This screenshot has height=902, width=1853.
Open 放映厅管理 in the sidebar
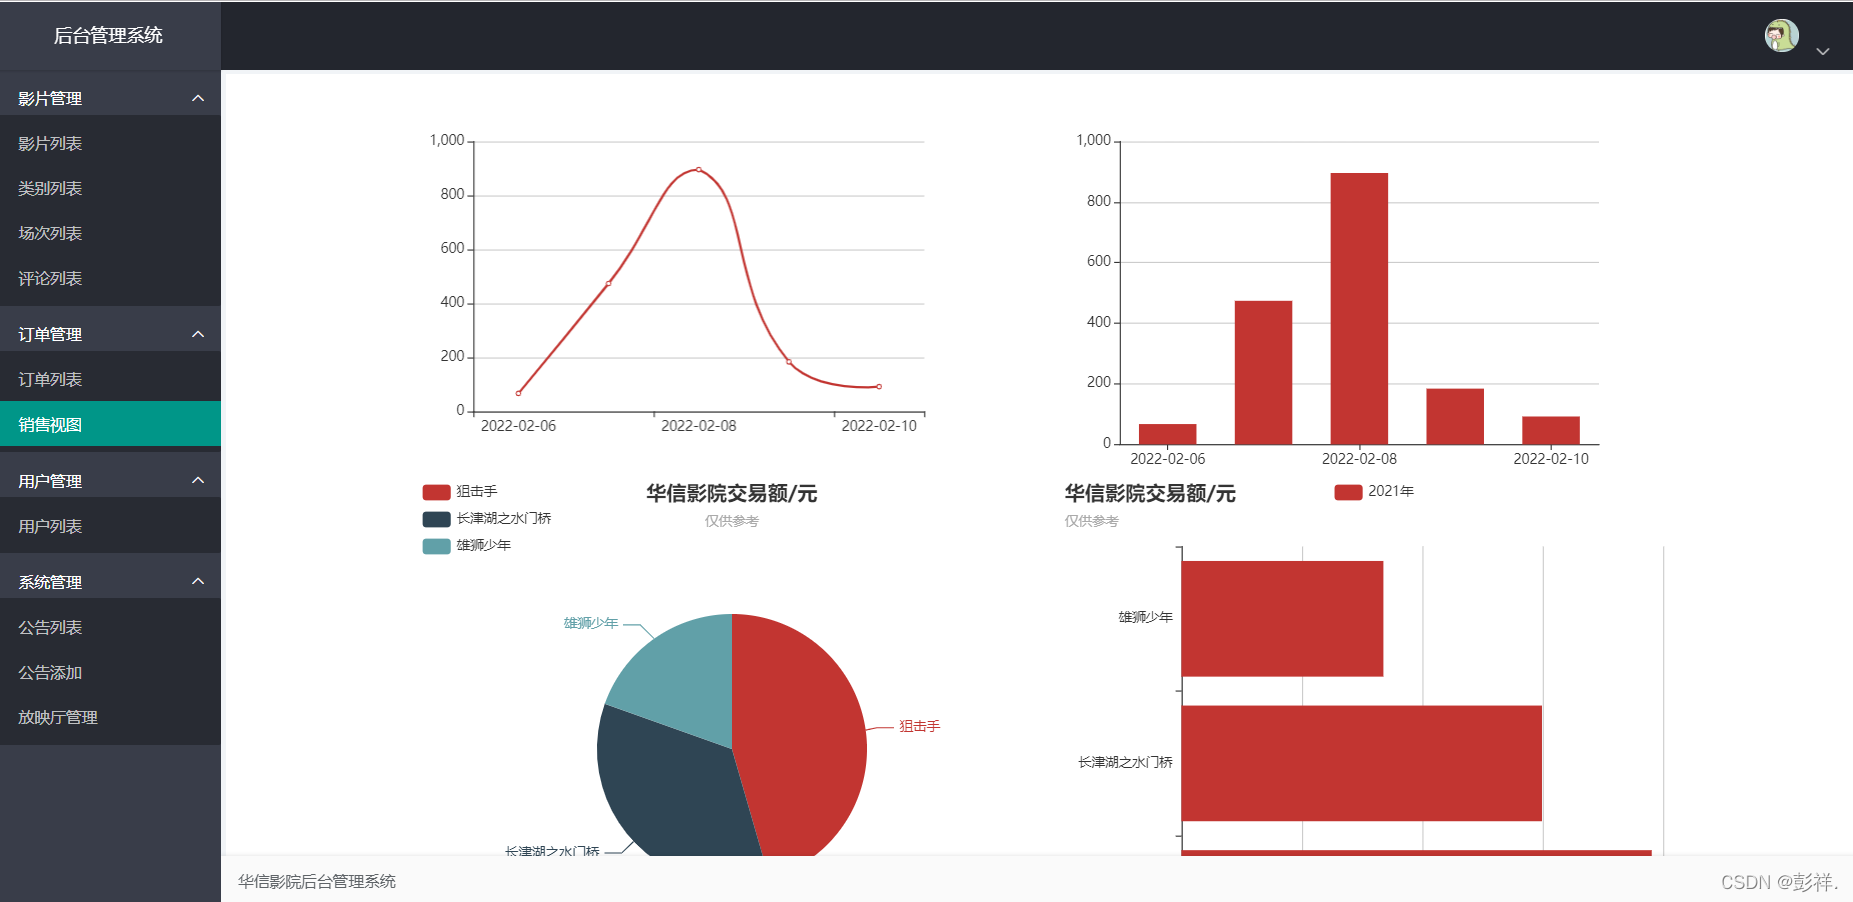[x=110, y=717]
